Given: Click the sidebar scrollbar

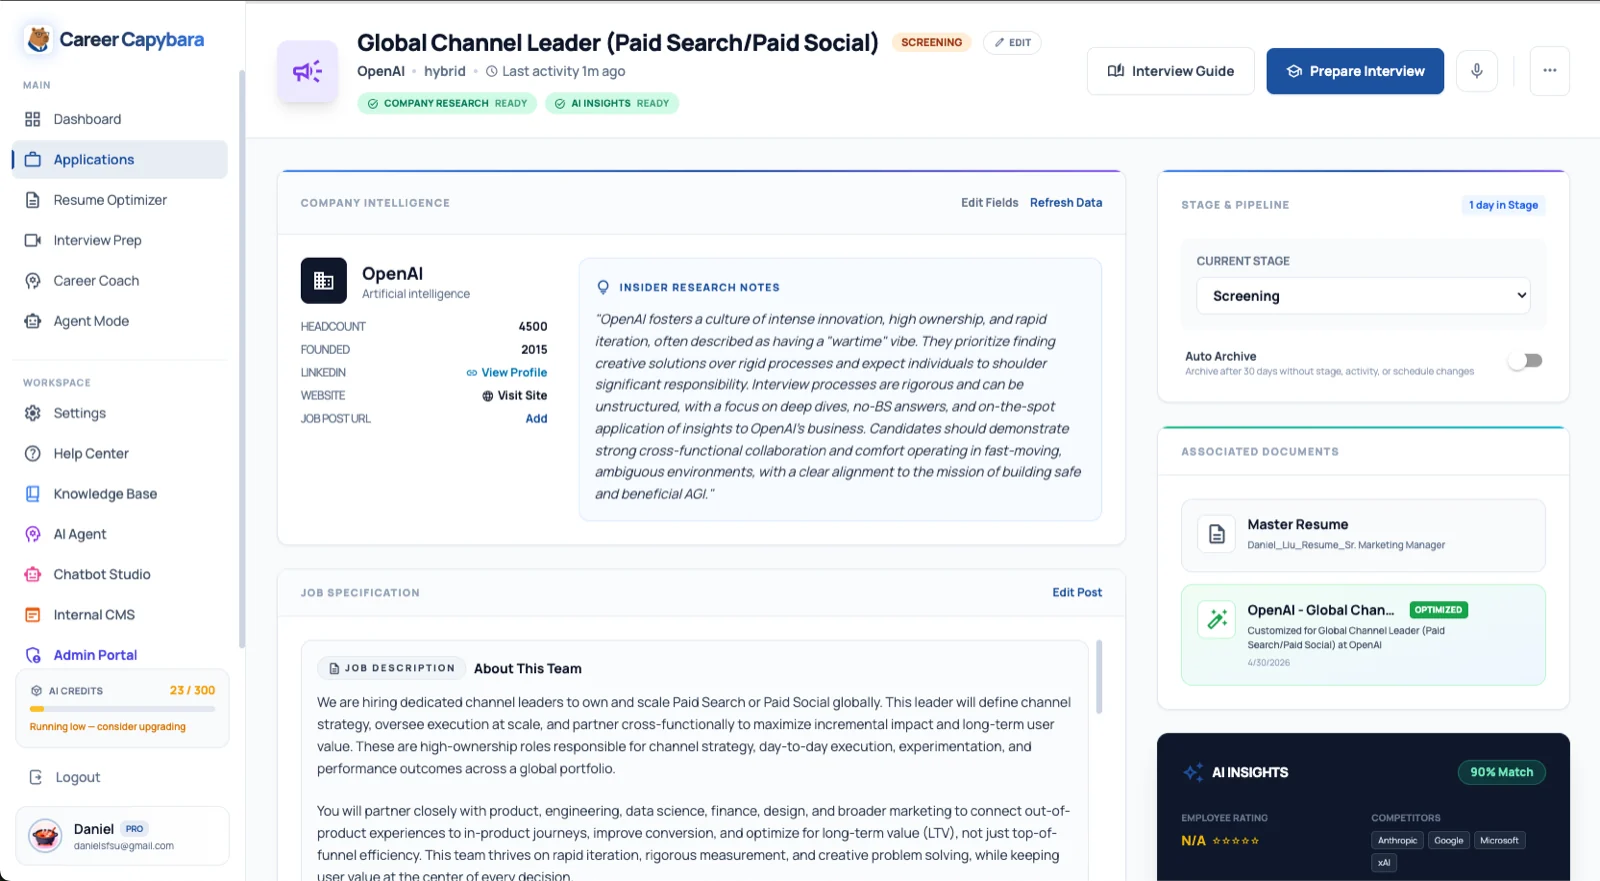Looking at the screenshot, I should 241,358.
